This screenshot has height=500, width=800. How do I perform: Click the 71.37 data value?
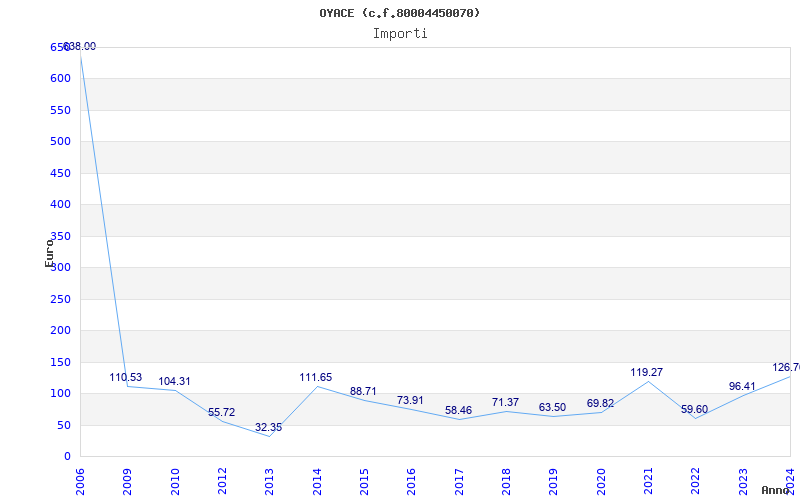coord(506,403)
